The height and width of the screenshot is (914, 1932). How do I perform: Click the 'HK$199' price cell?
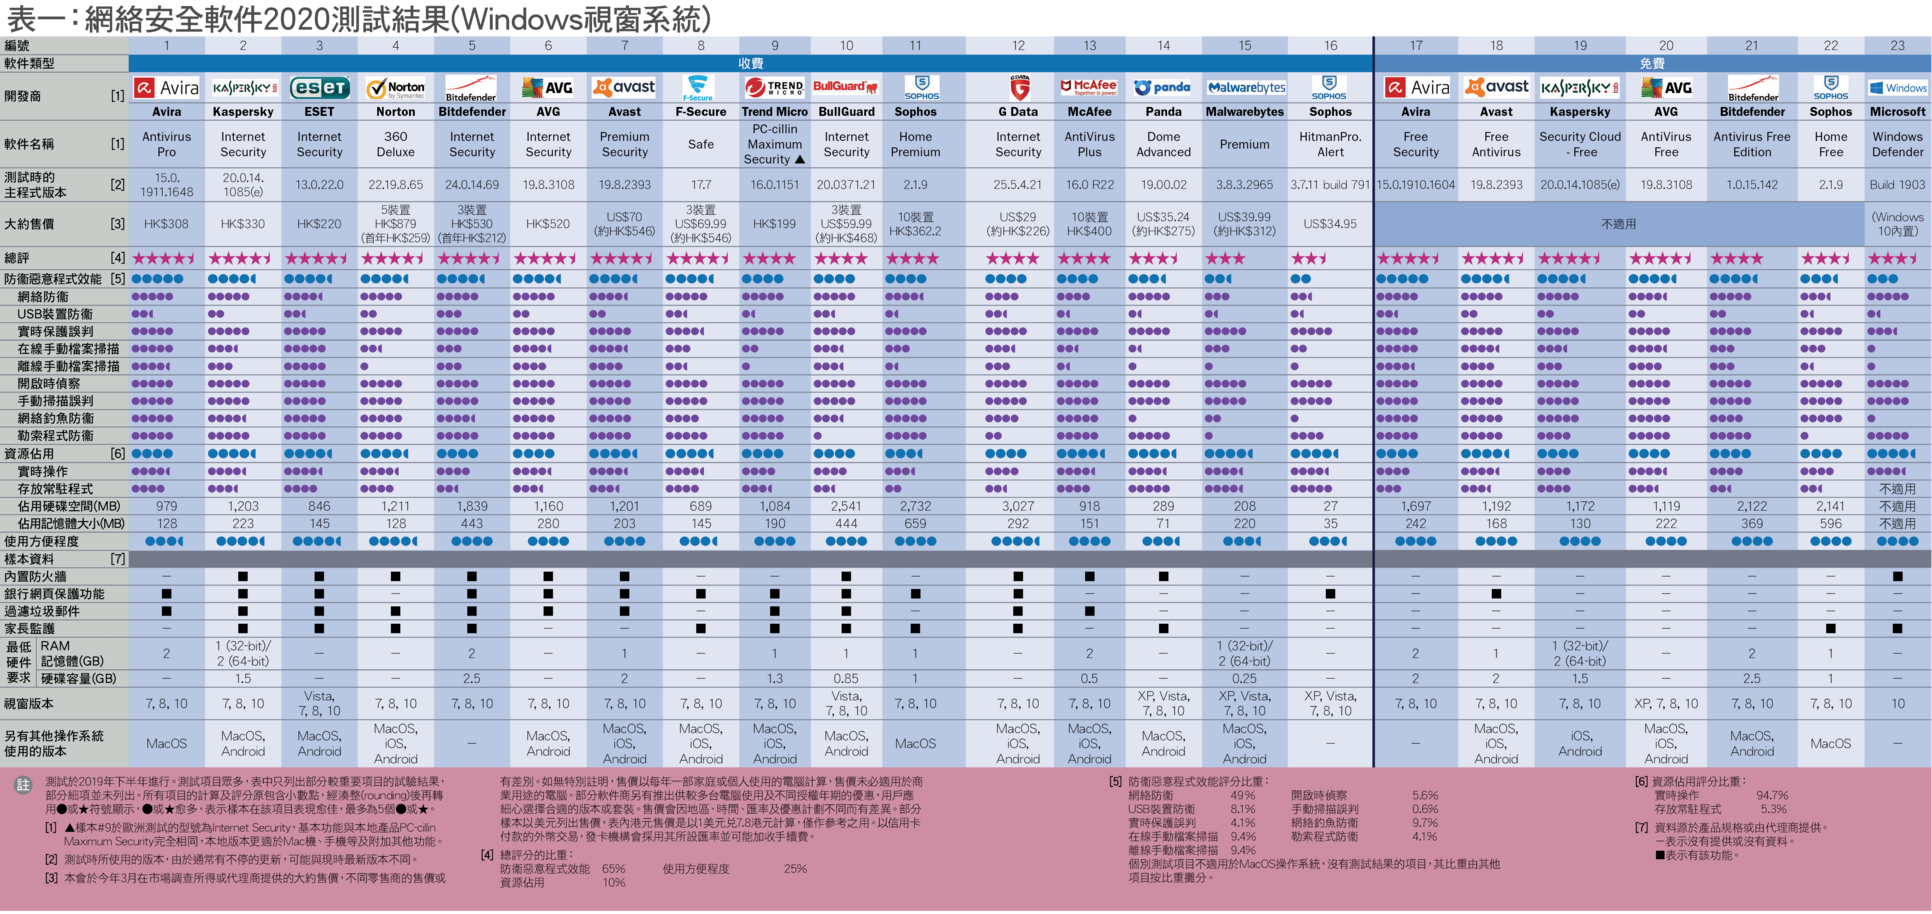coord(775,224)
